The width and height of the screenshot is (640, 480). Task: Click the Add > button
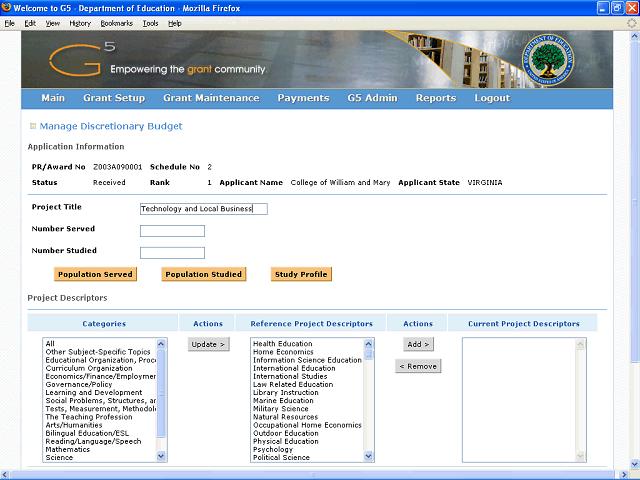coord(418,344)
